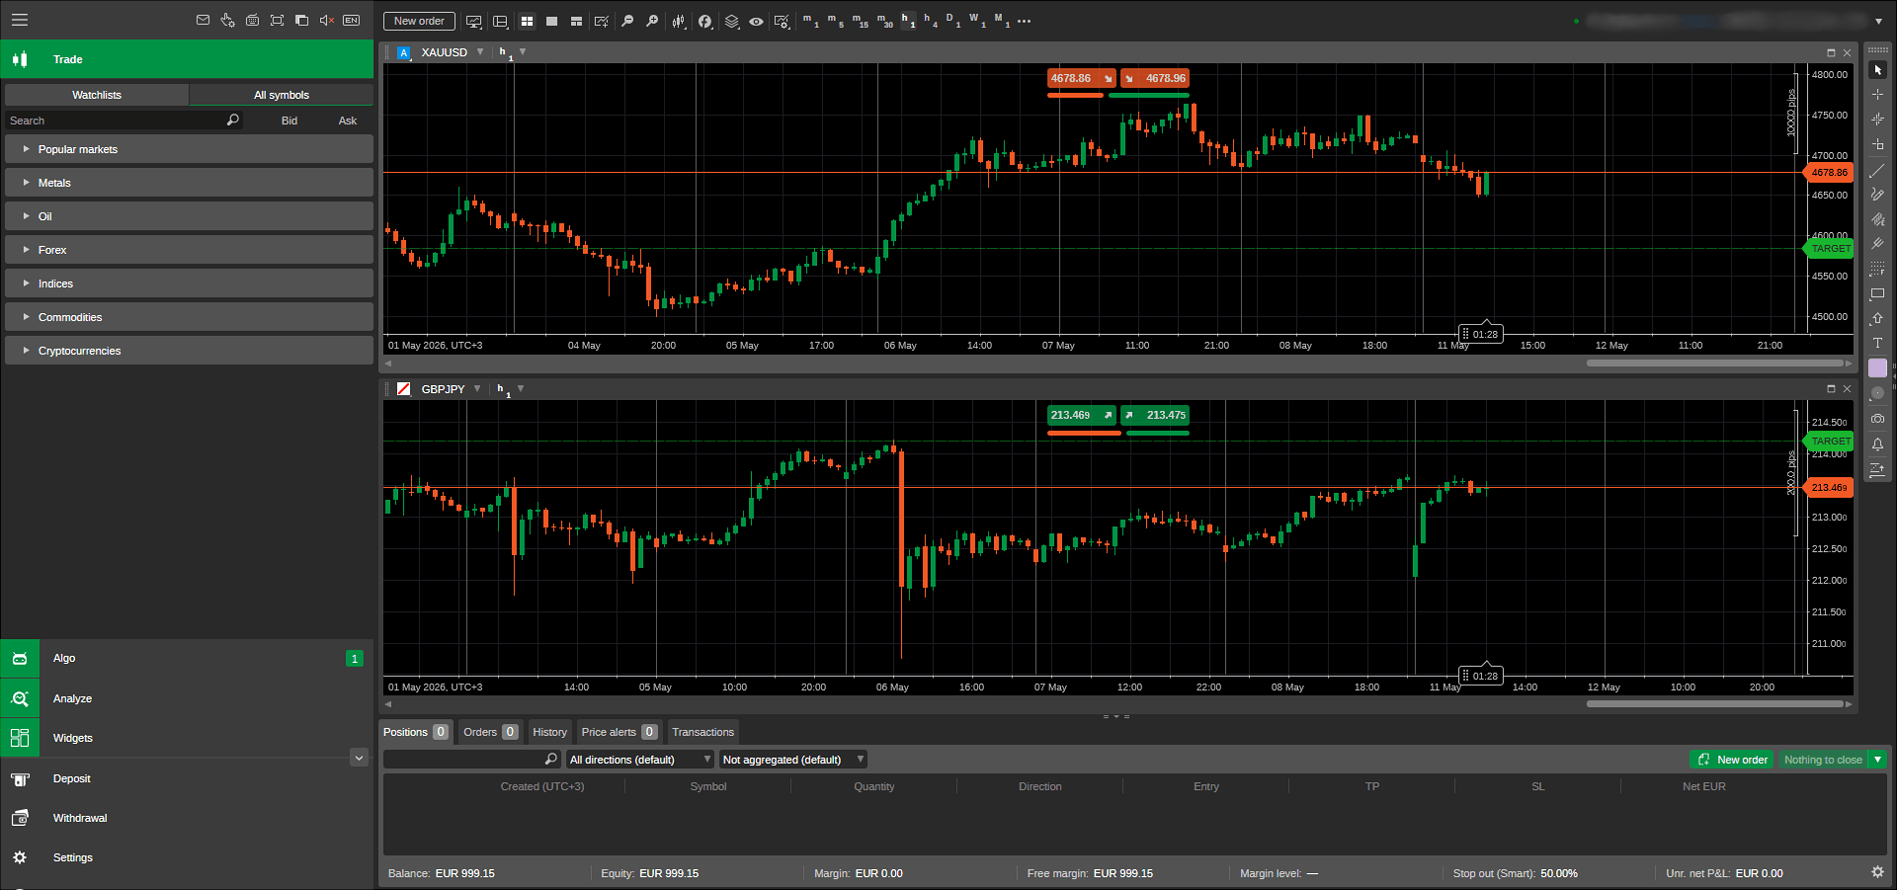Viewport: 1897px width, 890px height.
Task: Switch to free chart layout mode
Action: 576,21
